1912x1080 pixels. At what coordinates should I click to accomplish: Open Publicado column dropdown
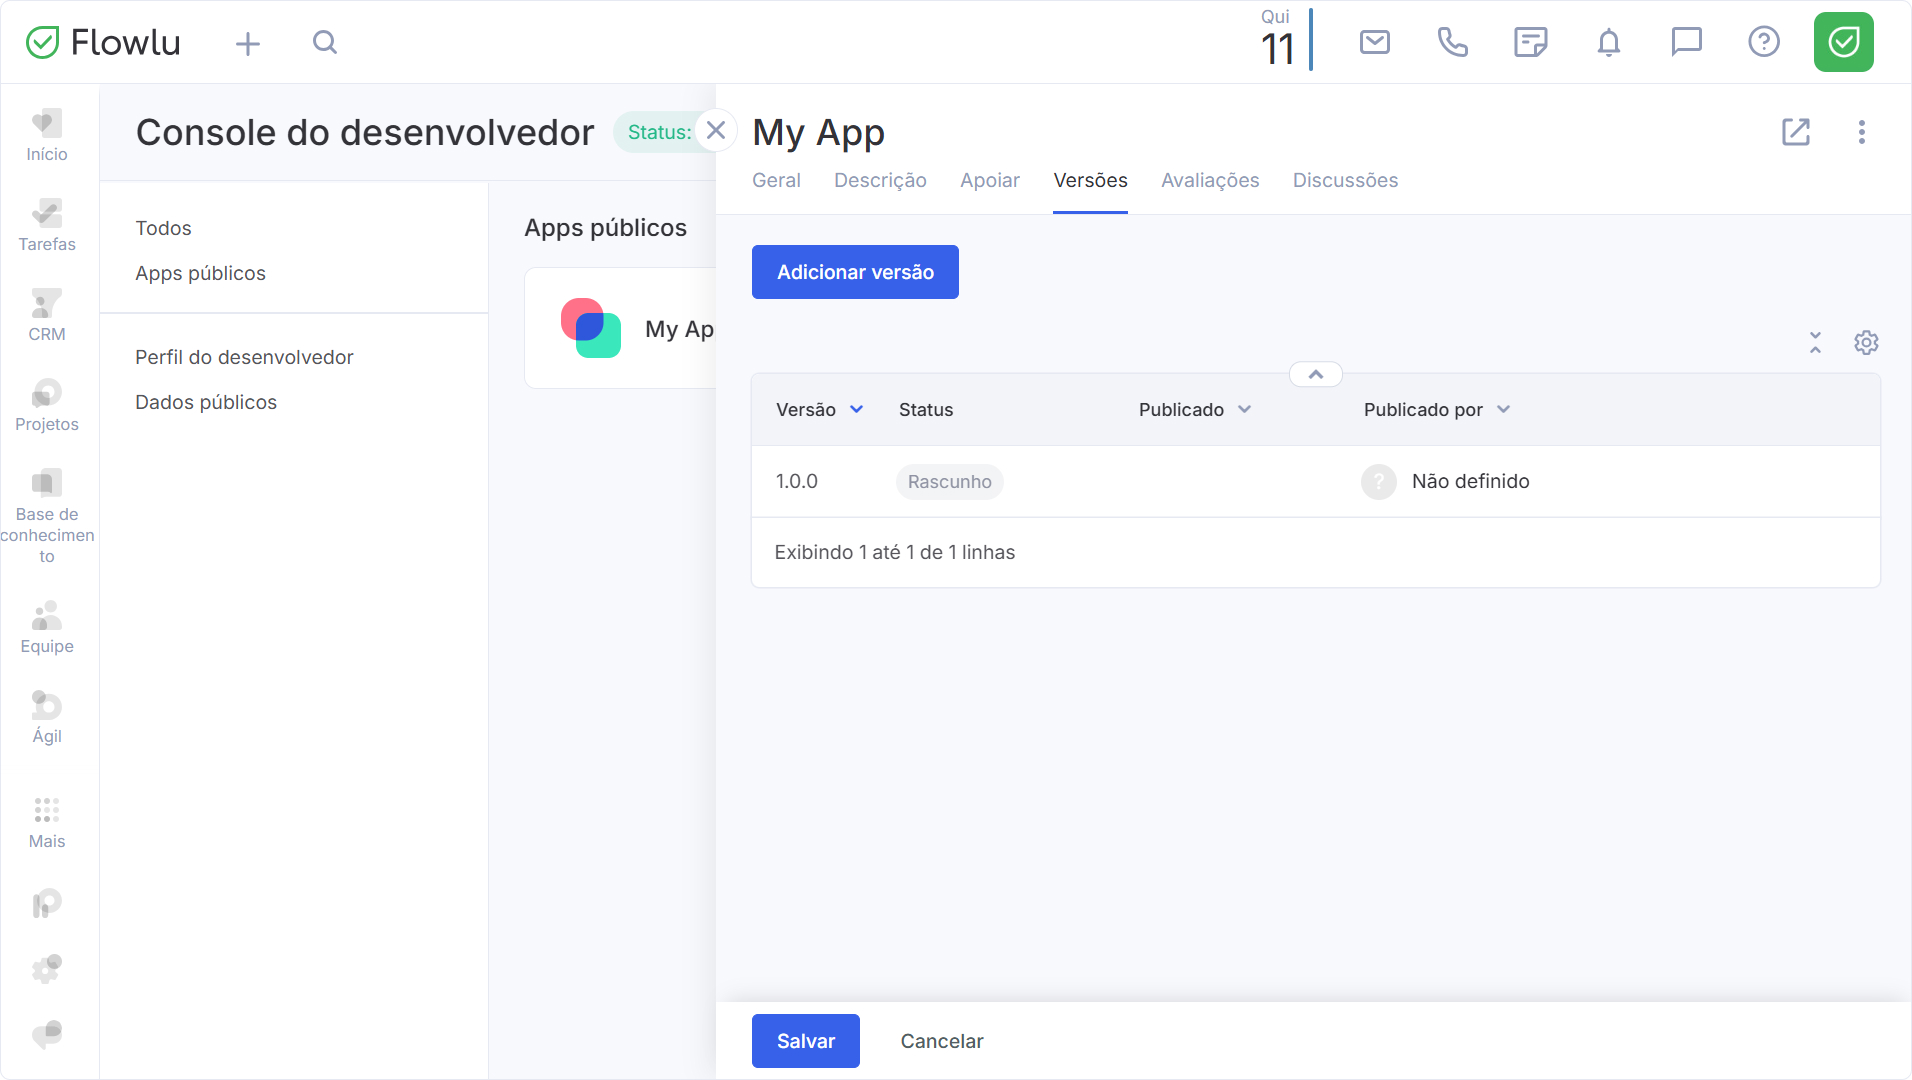coord(1244,409)
